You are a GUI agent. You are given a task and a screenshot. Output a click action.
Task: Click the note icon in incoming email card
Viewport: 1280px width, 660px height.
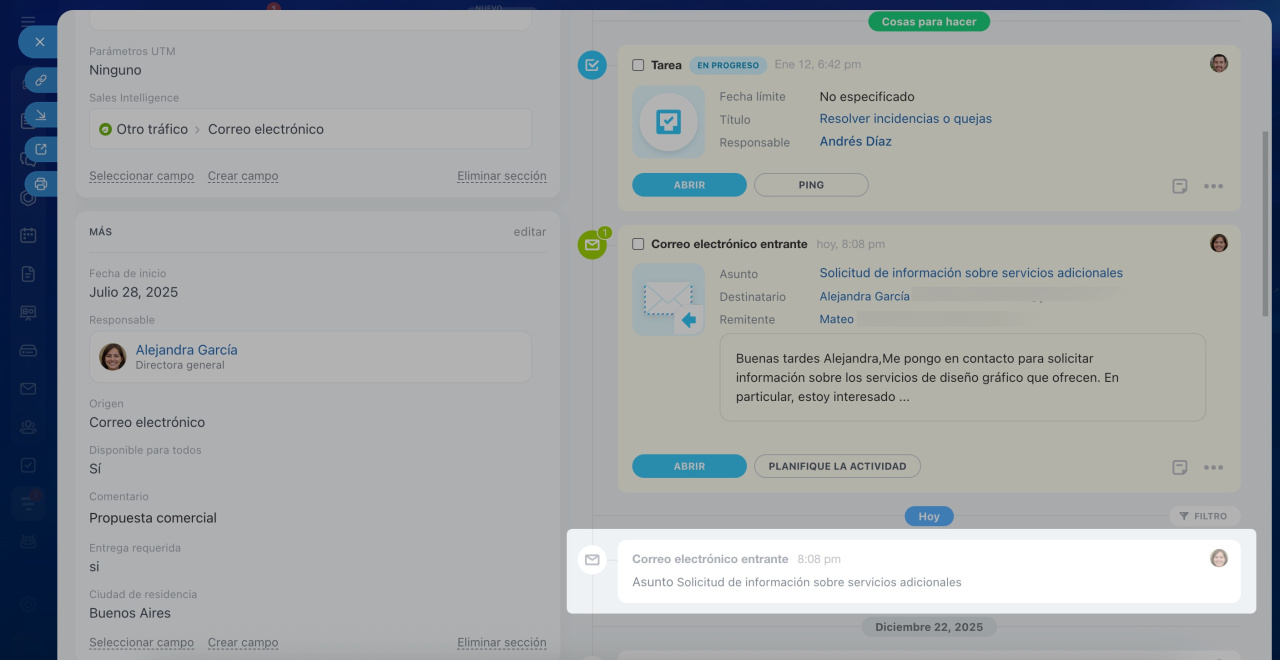tap(1180, 467)
